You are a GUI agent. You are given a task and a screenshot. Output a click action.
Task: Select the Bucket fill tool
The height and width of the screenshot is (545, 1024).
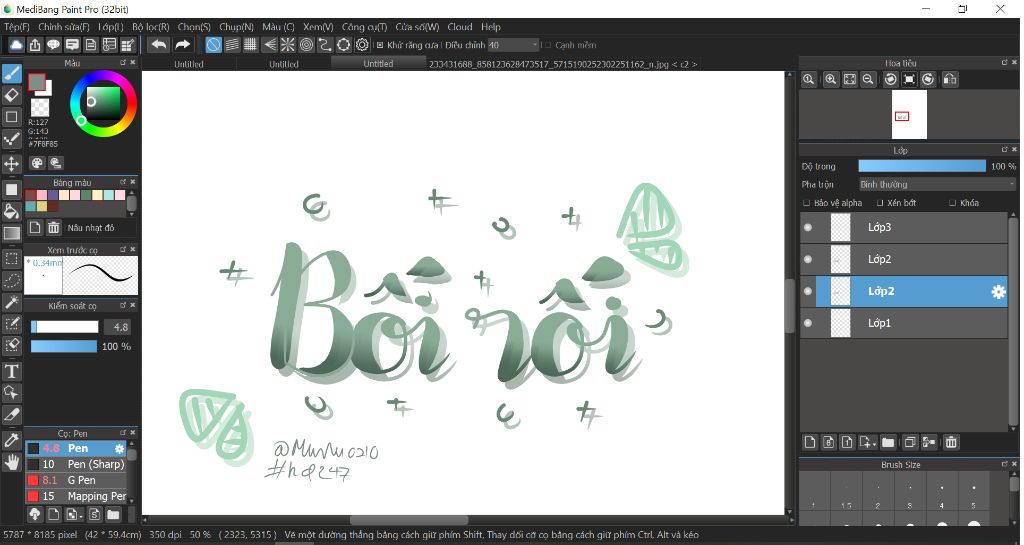tap(12, 211)
